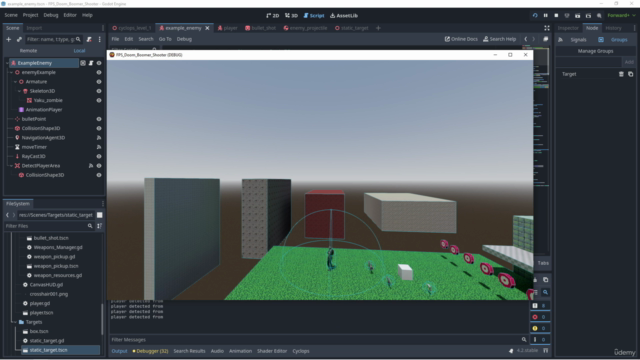This screenshot has height=360, width=640.
Task: Switch to the Inspector tab
Action: pos(568,28)
